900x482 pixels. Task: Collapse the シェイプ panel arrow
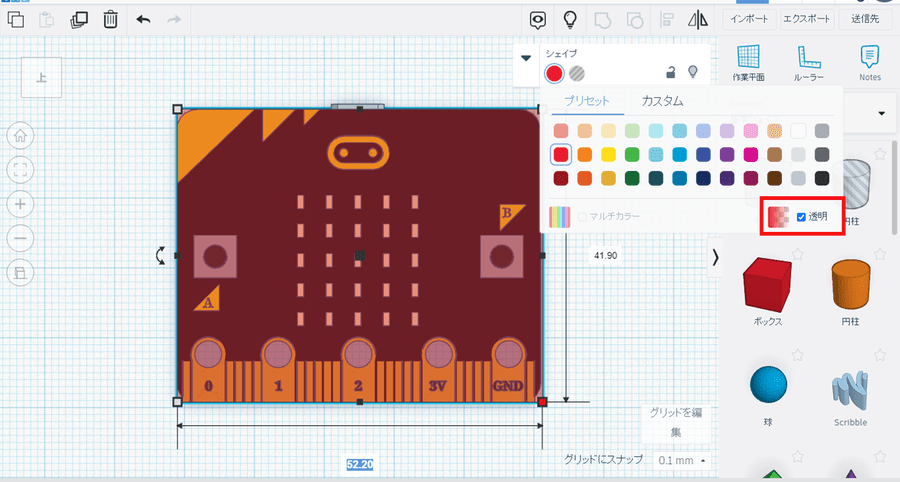(x=526, y=58)
